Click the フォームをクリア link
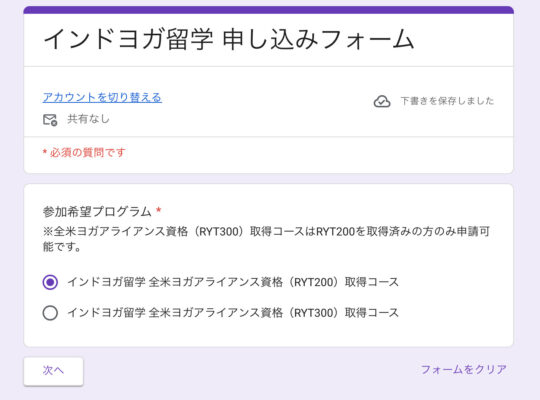This screenshot has height=400, width=540. click(x=464, y=369)
